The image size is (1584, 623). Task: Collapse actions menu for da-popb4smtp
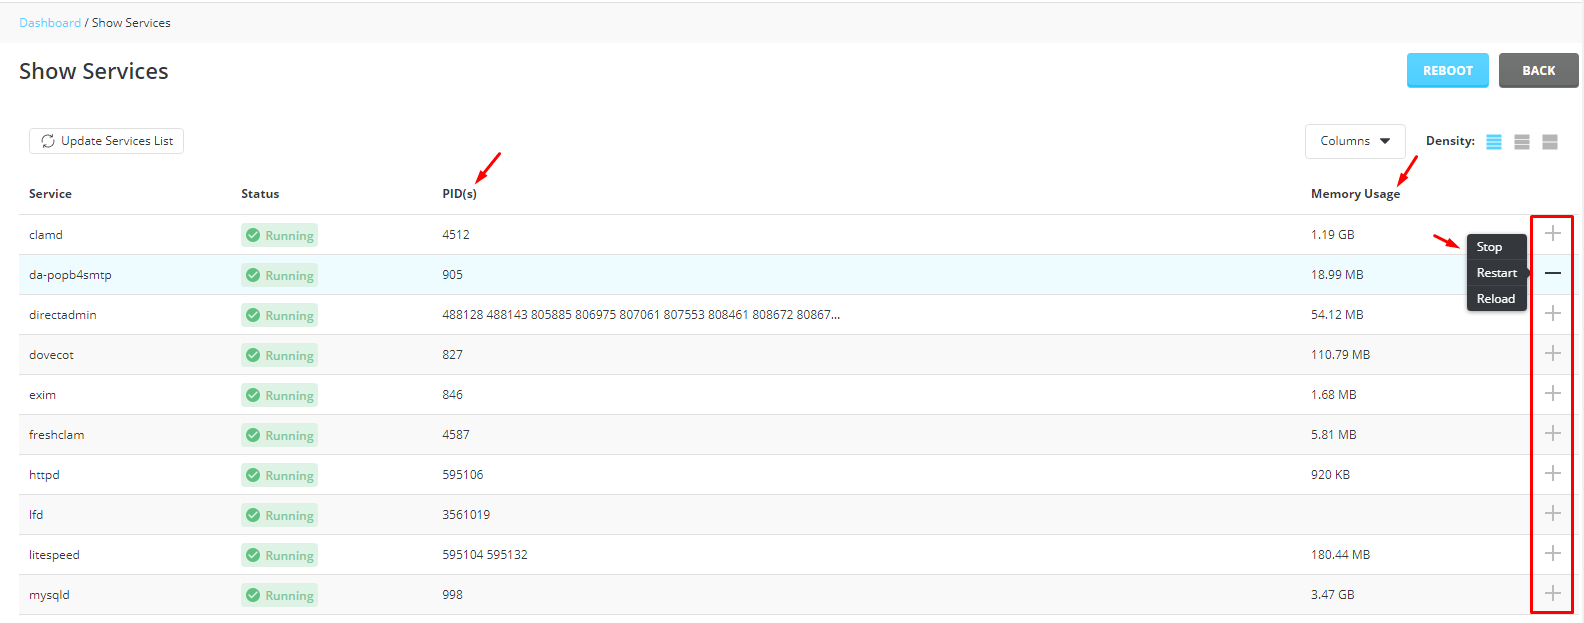1552,274
